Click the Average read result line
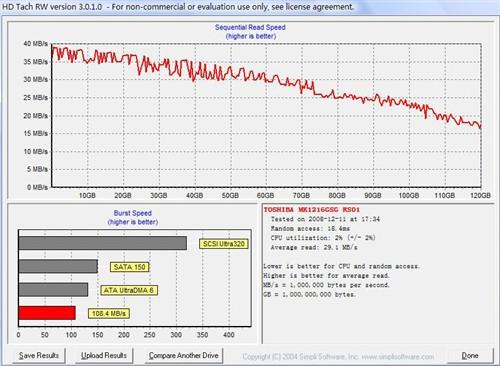This screenshot has width=500, height=366. tap(314, 247)
